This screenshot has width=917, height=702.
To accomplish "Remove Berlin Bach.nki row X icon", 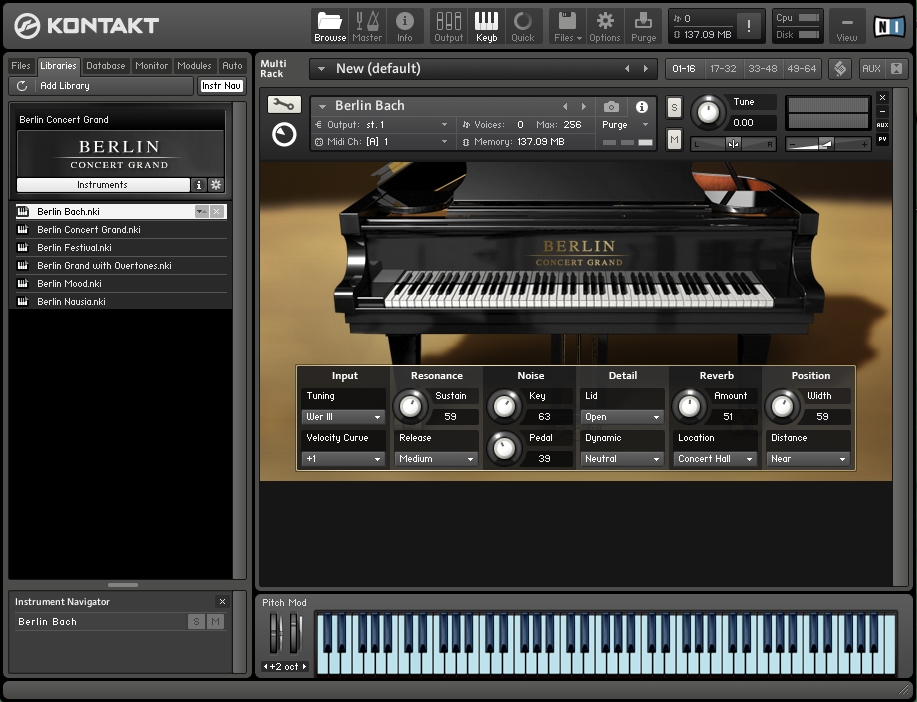I will click(x=216, y=212).
